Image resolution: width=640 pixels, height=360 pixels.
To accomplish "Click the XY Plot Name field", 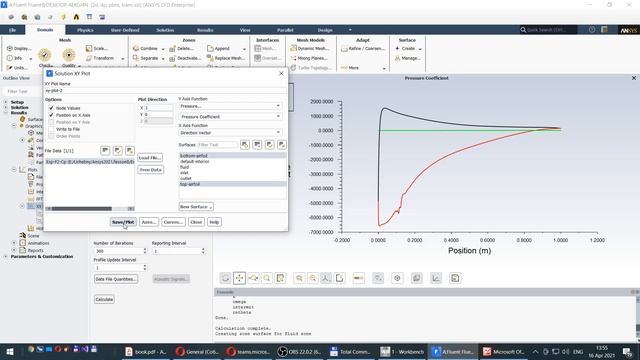I will [165, 91].
